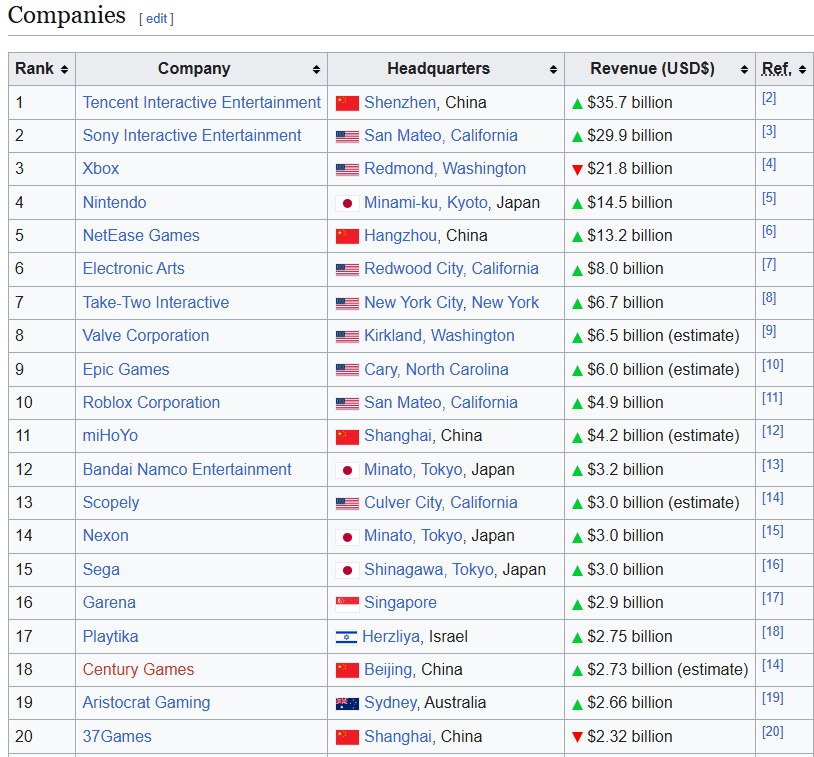Click the Singapore flag in Garena row

click(x=347, y=604)
